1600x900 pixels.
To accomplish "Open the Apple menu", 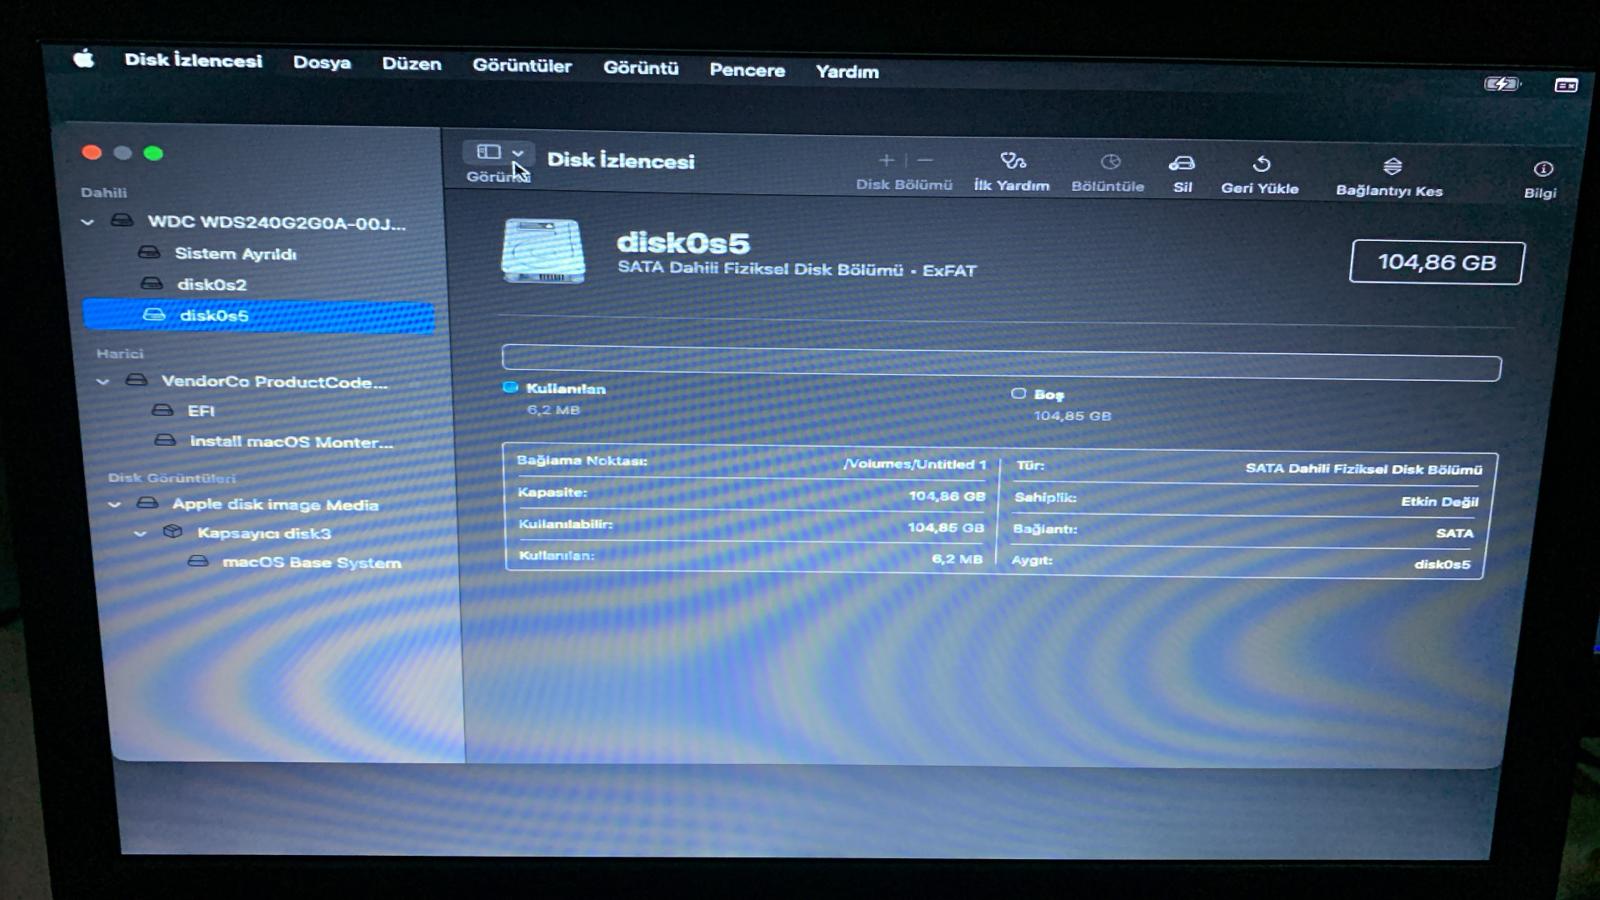I will (x=84, y=59).
